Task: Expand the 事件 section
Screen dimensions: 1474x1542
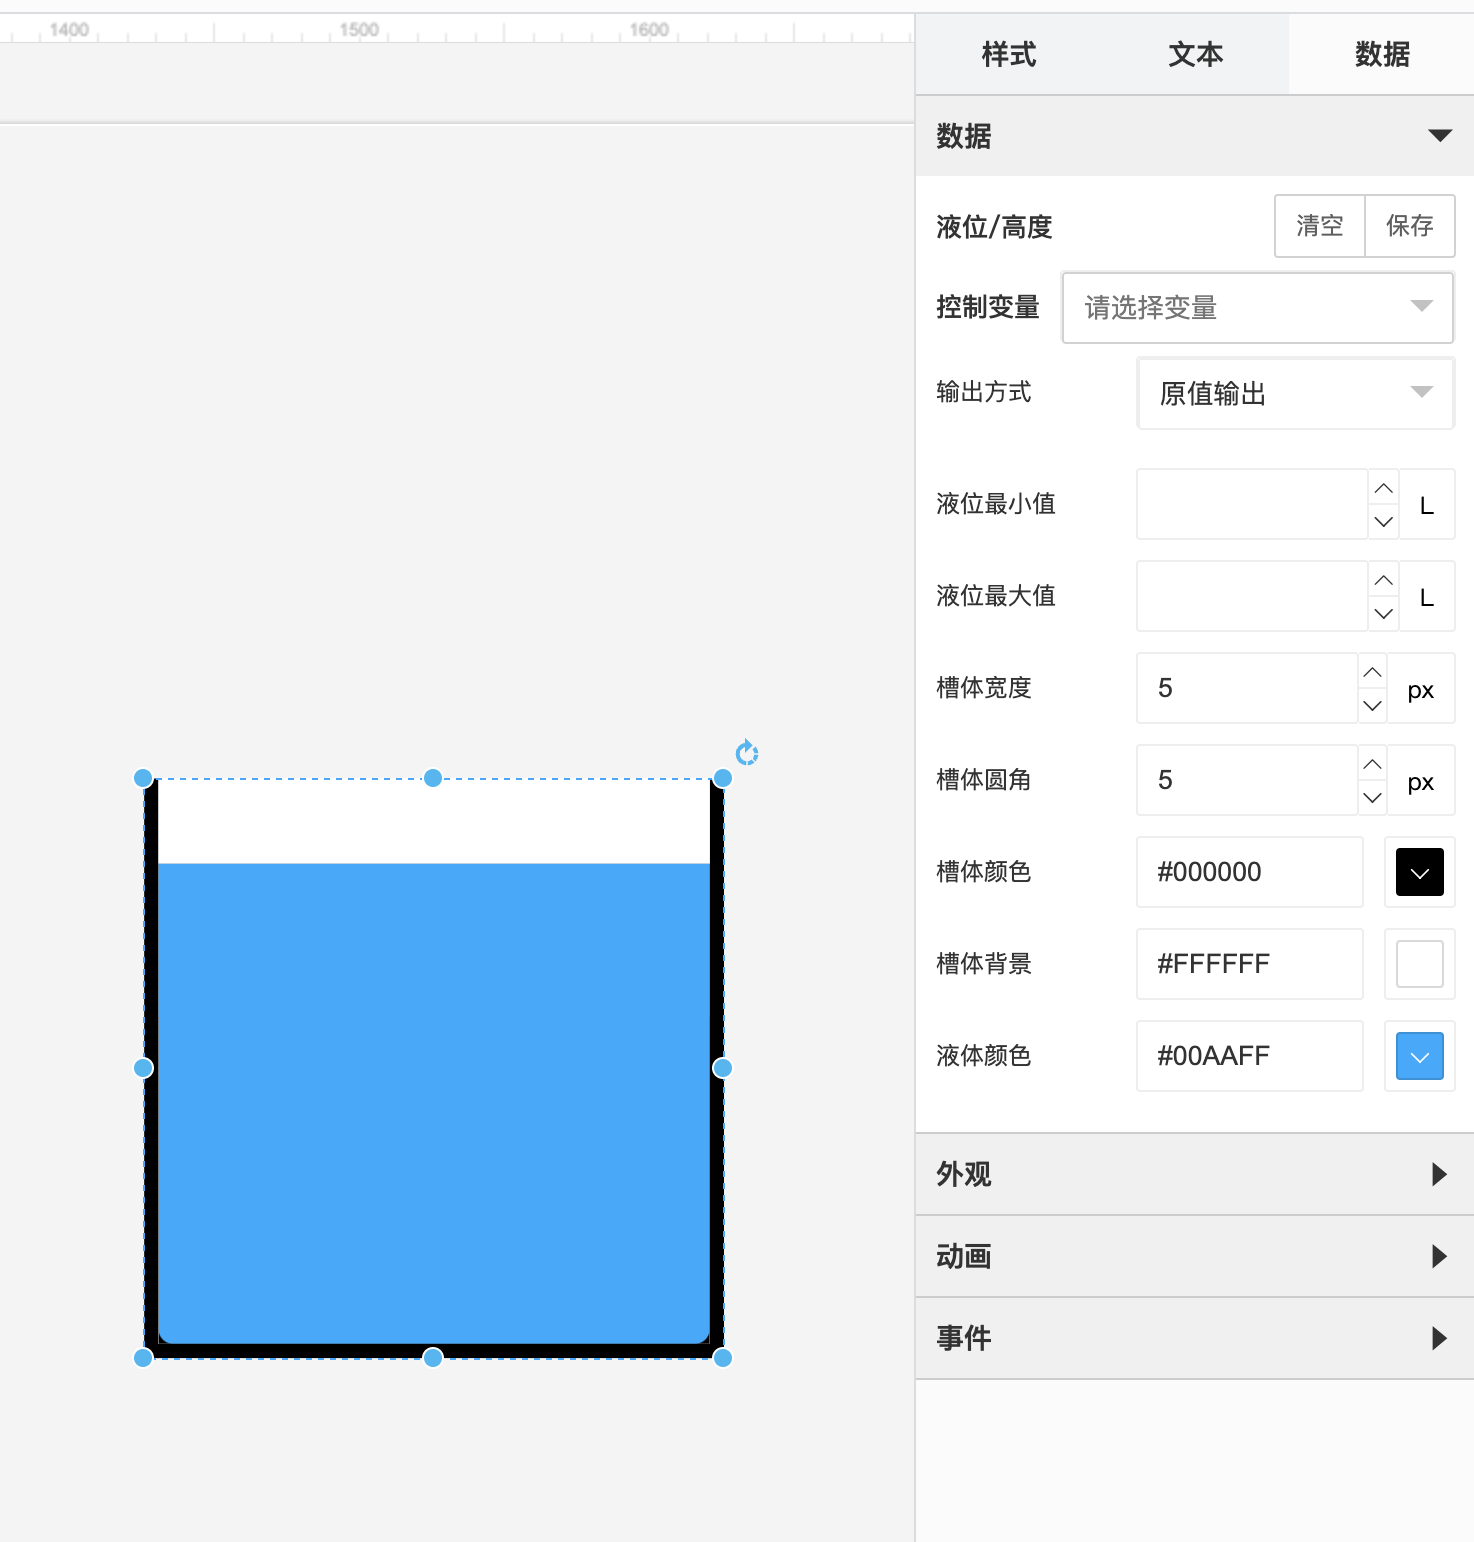Action: (1195, 1338)
